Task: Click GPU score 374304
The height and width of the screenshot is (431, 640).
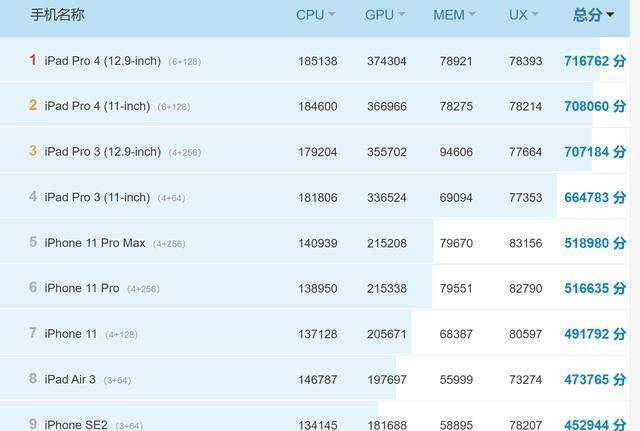Action: pyautogui.click(x=387, y=61)
